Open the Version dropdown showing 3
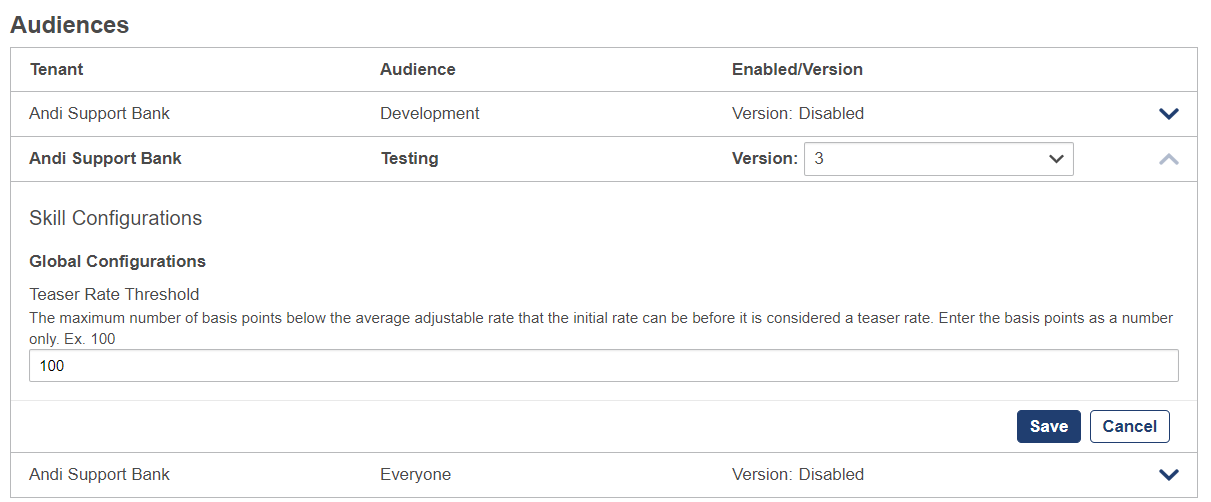The image size is (1211, 502). click(938, 159)
